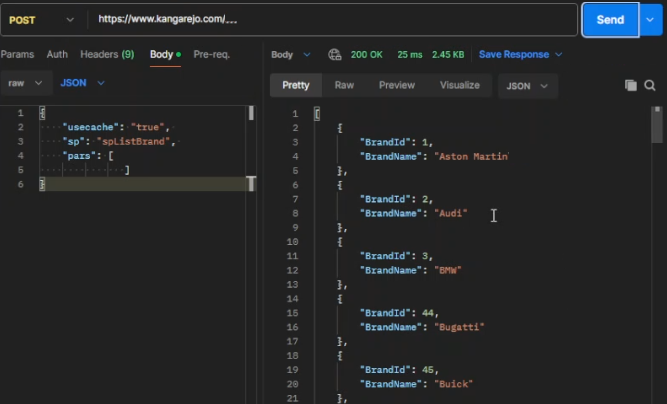This screenshot has height=404, width=667.
Task: Select the Pretty response view
Action: (x=296, y=85)
